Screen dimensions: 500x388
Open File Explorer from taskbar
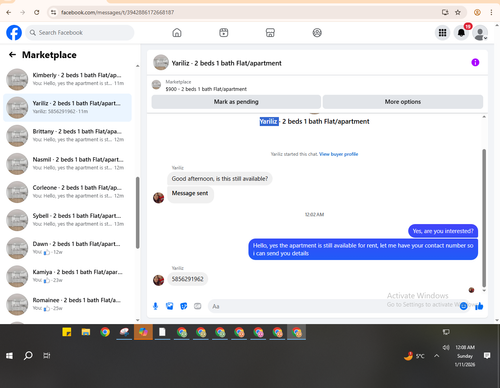[86, 332]
